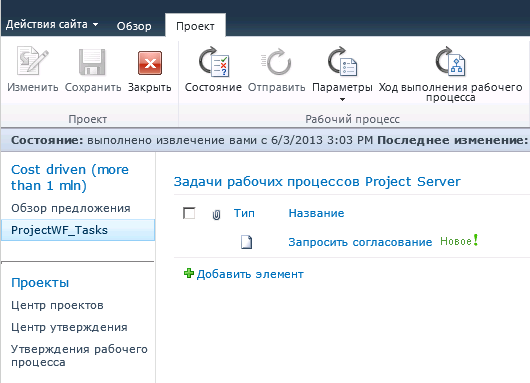
Task: Click the Последнее изменение status text
Action: click(x=452, y=140)
